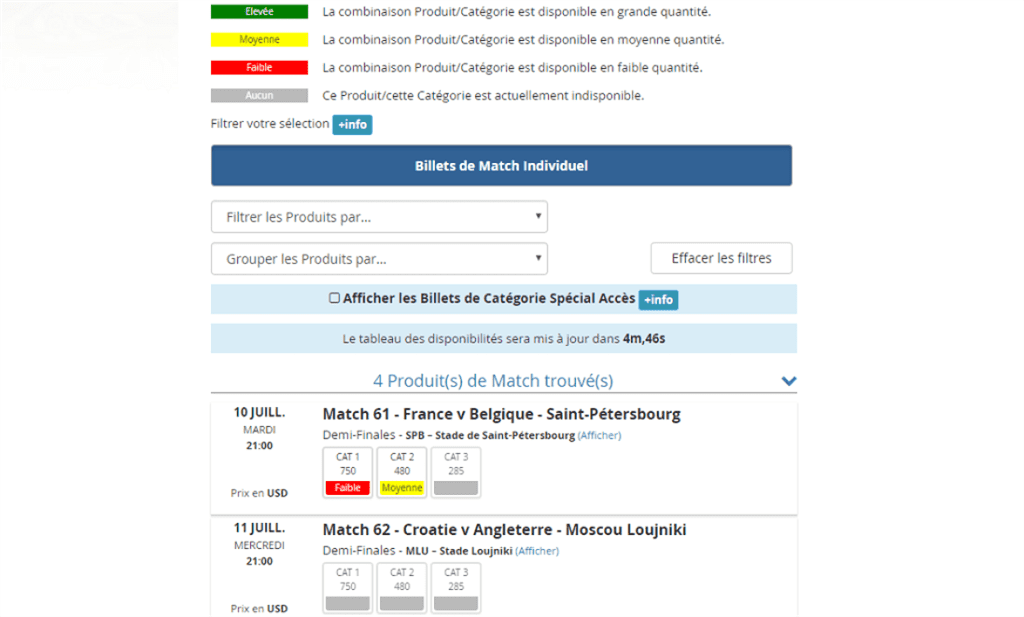Click Effacer les filtres button
Screen dimensions: 1024x617
[x=721, y=258]
